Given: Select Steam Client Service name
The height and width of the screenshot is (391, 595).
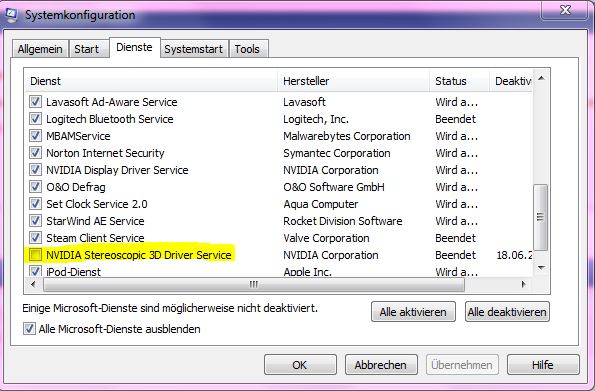Looking at the screenshot, I should click(x=95, y=238).
